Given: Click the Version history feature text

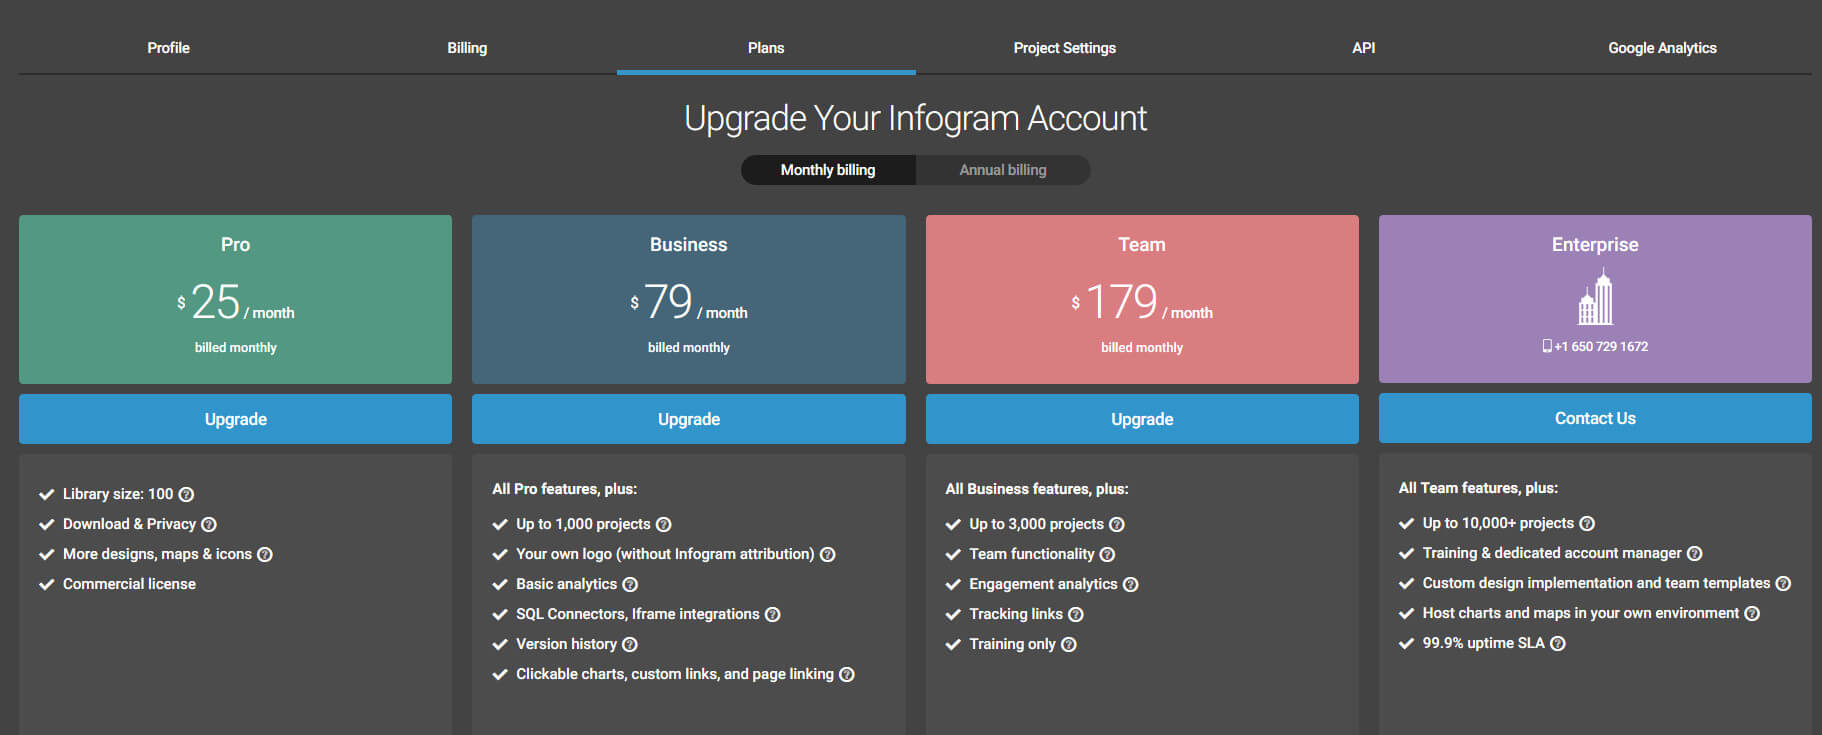Looking at the screenshot, I should pyautogui.click(x=566, y=644).
